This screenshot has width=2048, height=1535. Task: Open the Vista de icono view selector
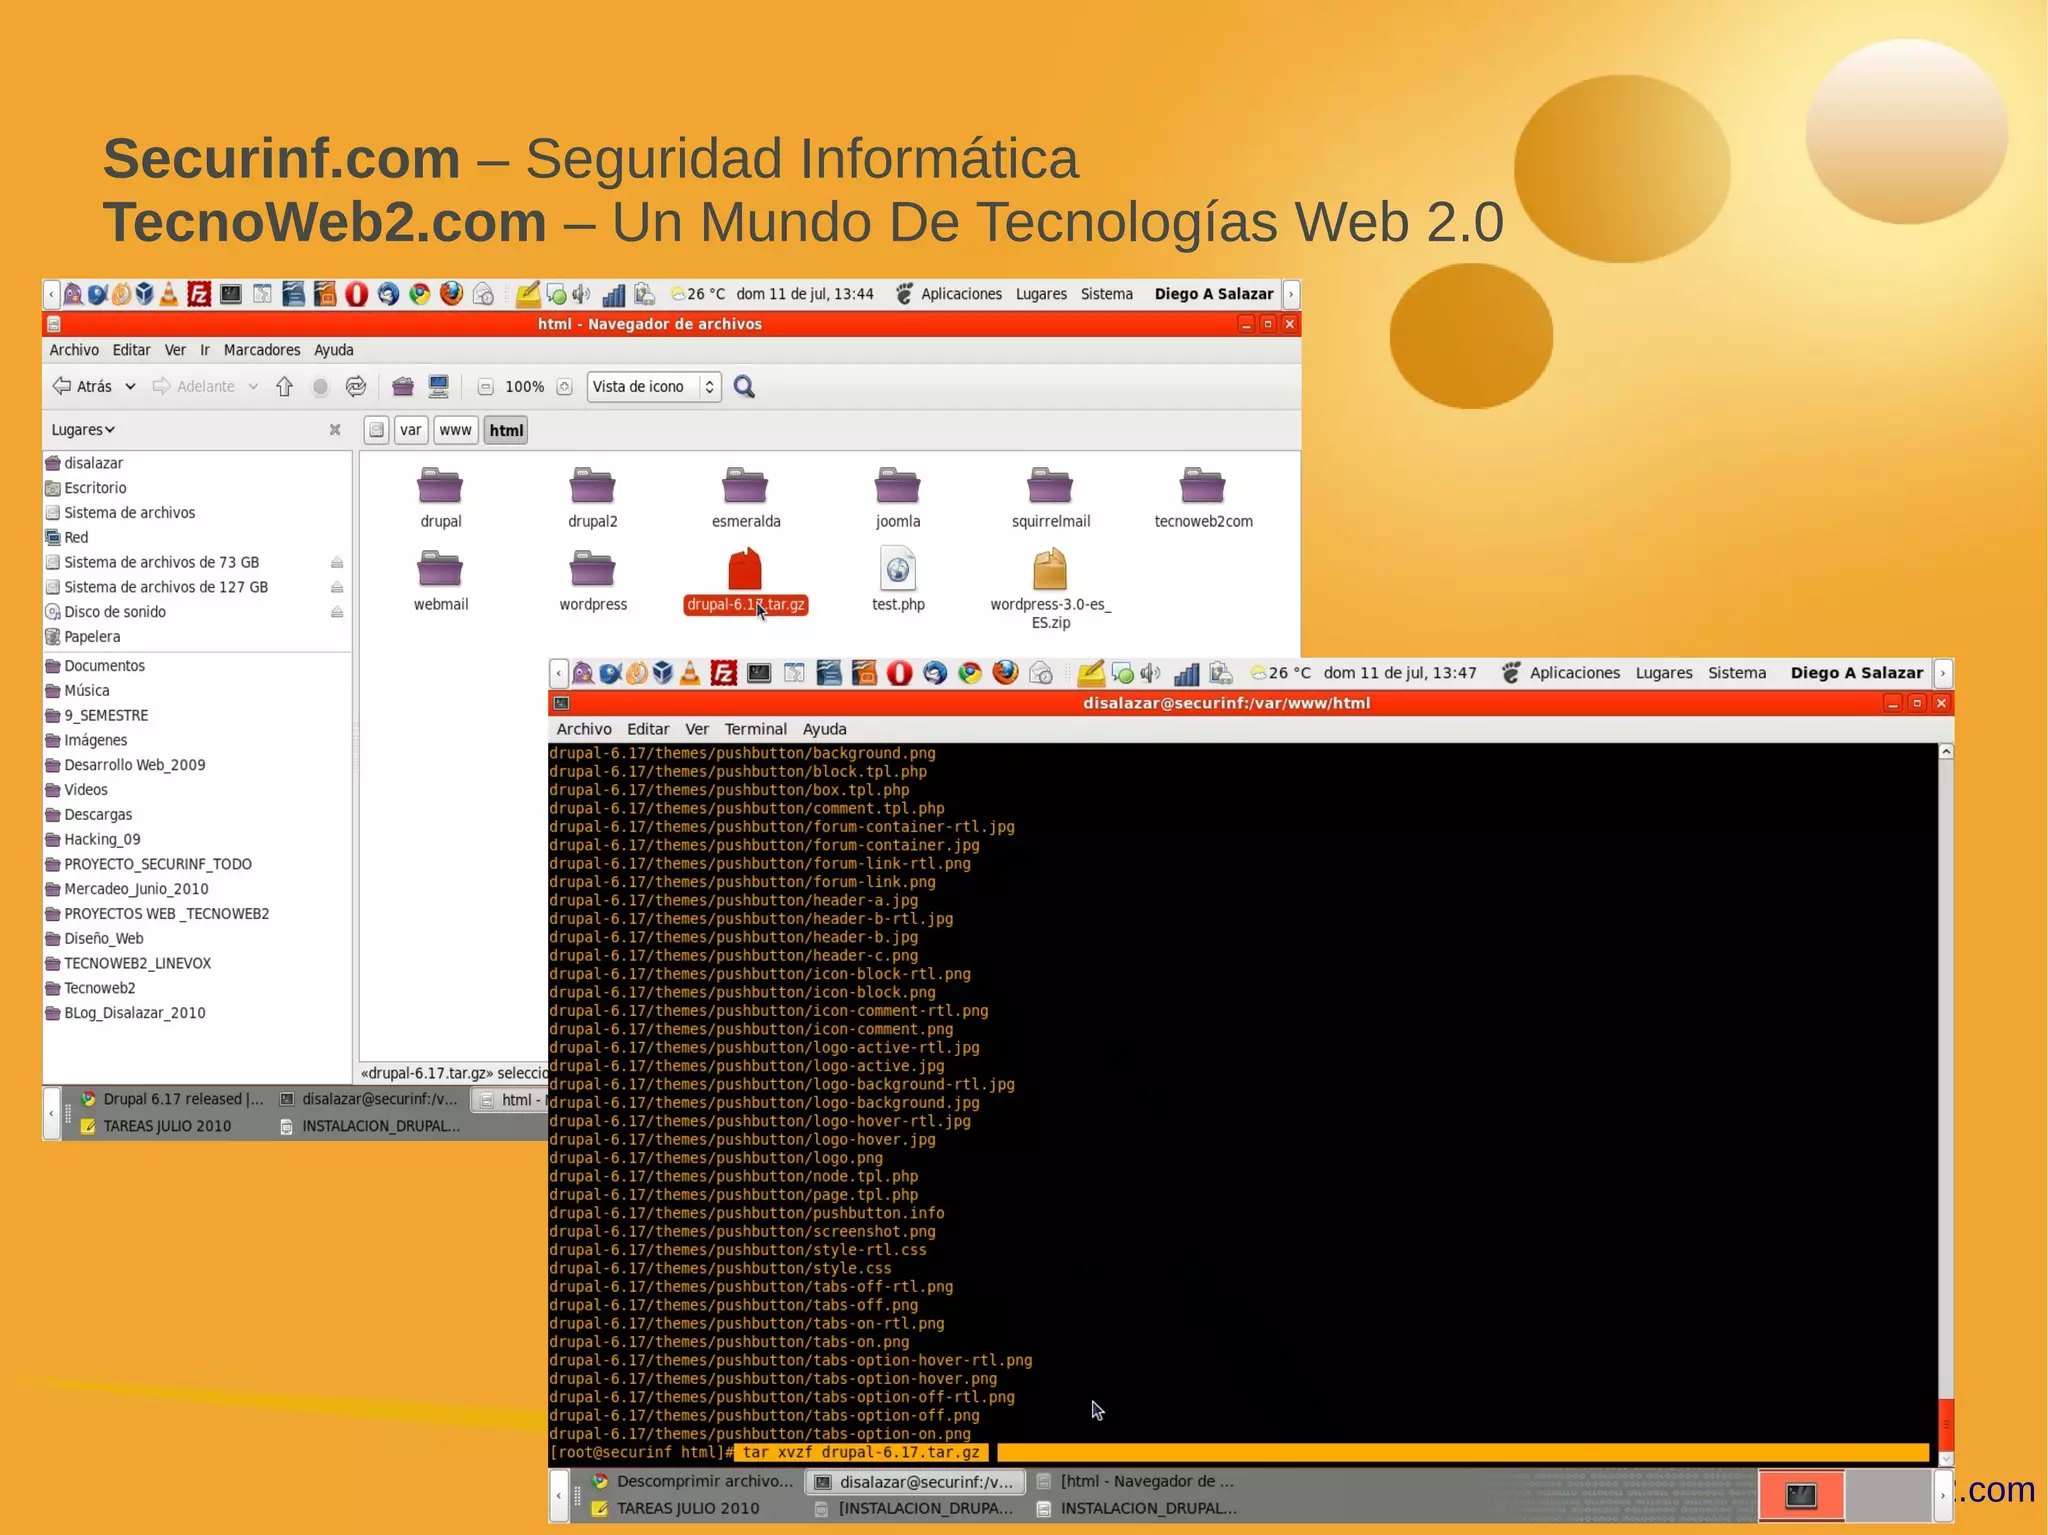(653, 386)
